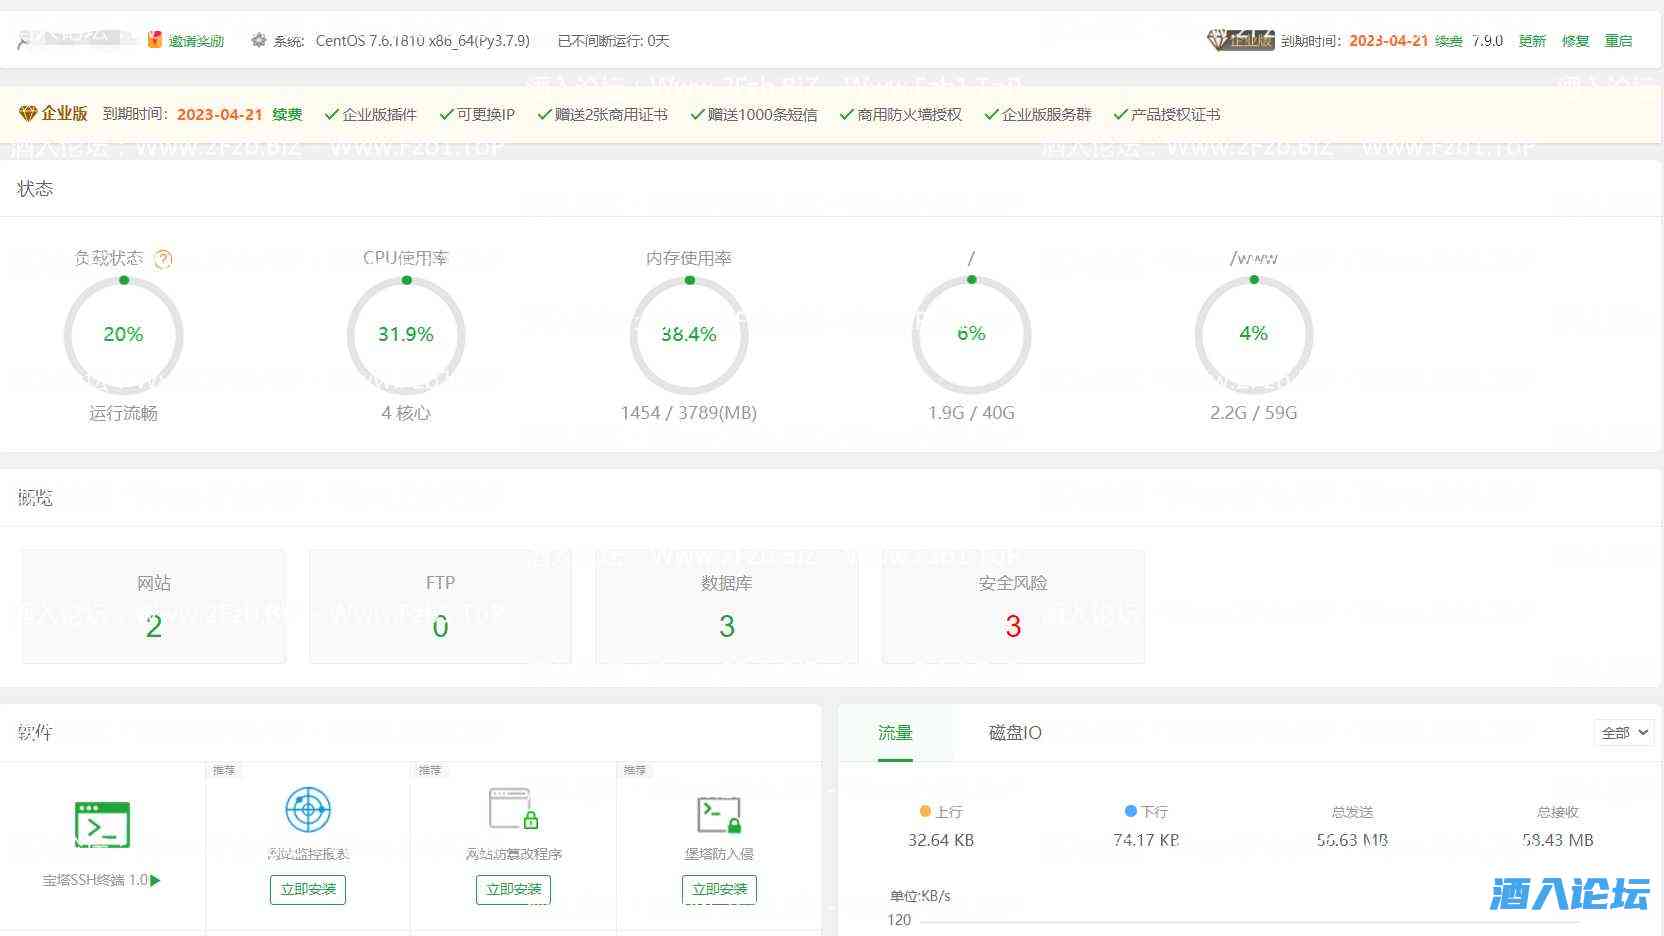Screen dimensions: 1664x936
Task: Open the 安全风险 card showing 3
Action: [1013, 606]
